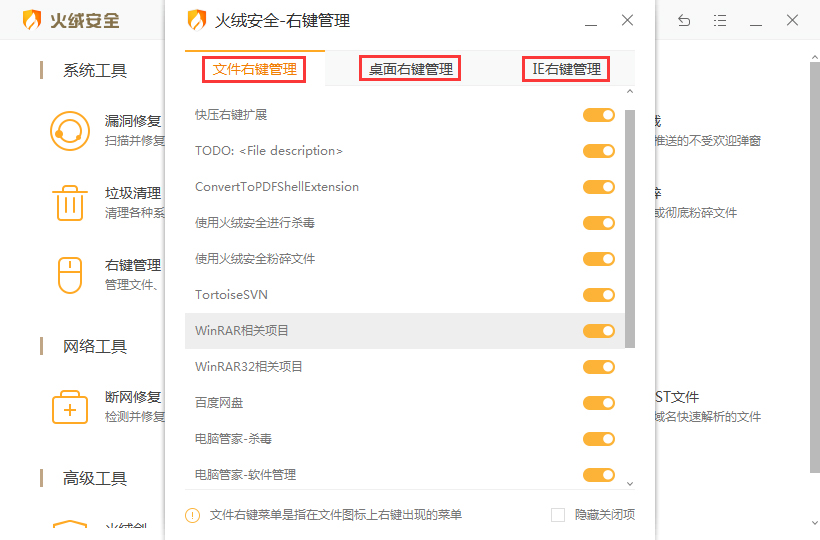Click the list scroll-down arrow

coord(630,483)
